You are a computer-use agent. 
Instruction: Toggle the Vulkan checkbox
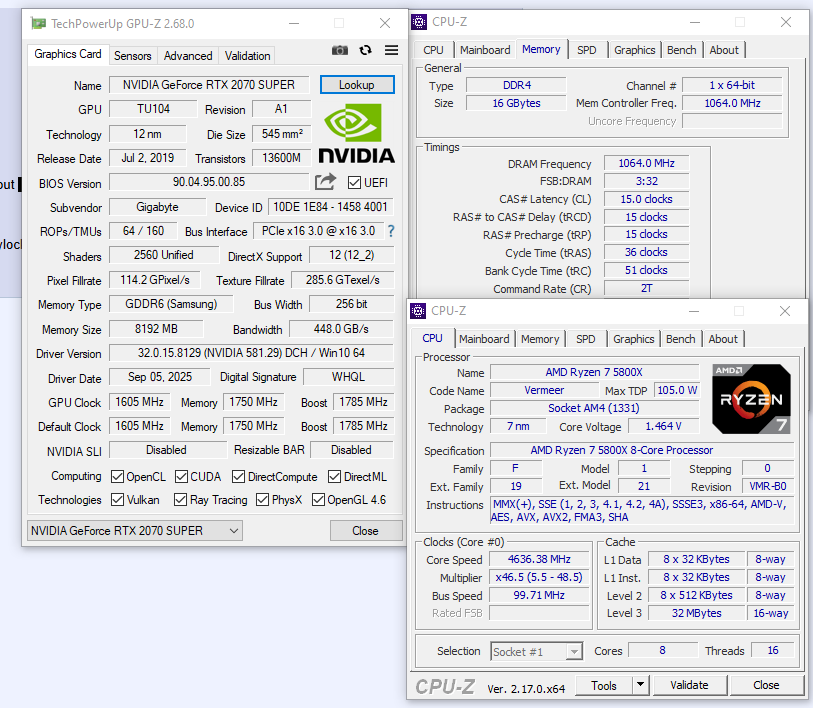[x=118, y=499]
